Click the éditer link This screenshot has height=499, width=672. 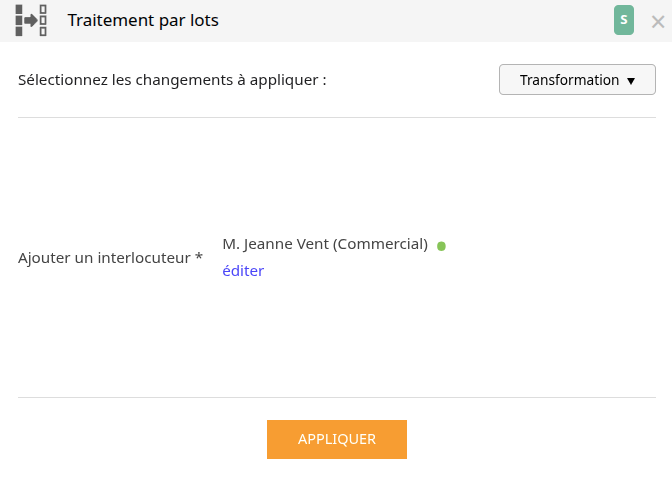coord(243,271)
